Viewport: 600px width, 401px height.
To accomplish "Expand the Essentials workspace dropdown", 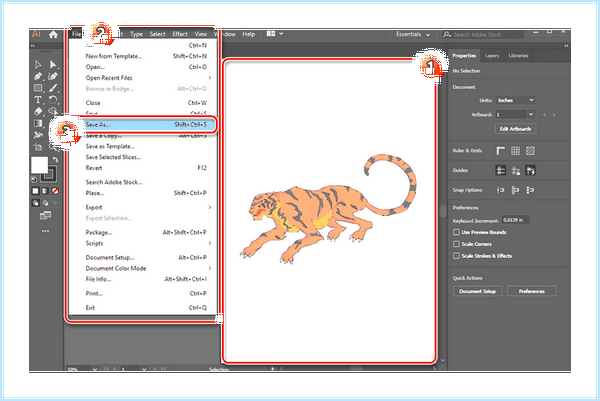I will (x=413, y=34).
